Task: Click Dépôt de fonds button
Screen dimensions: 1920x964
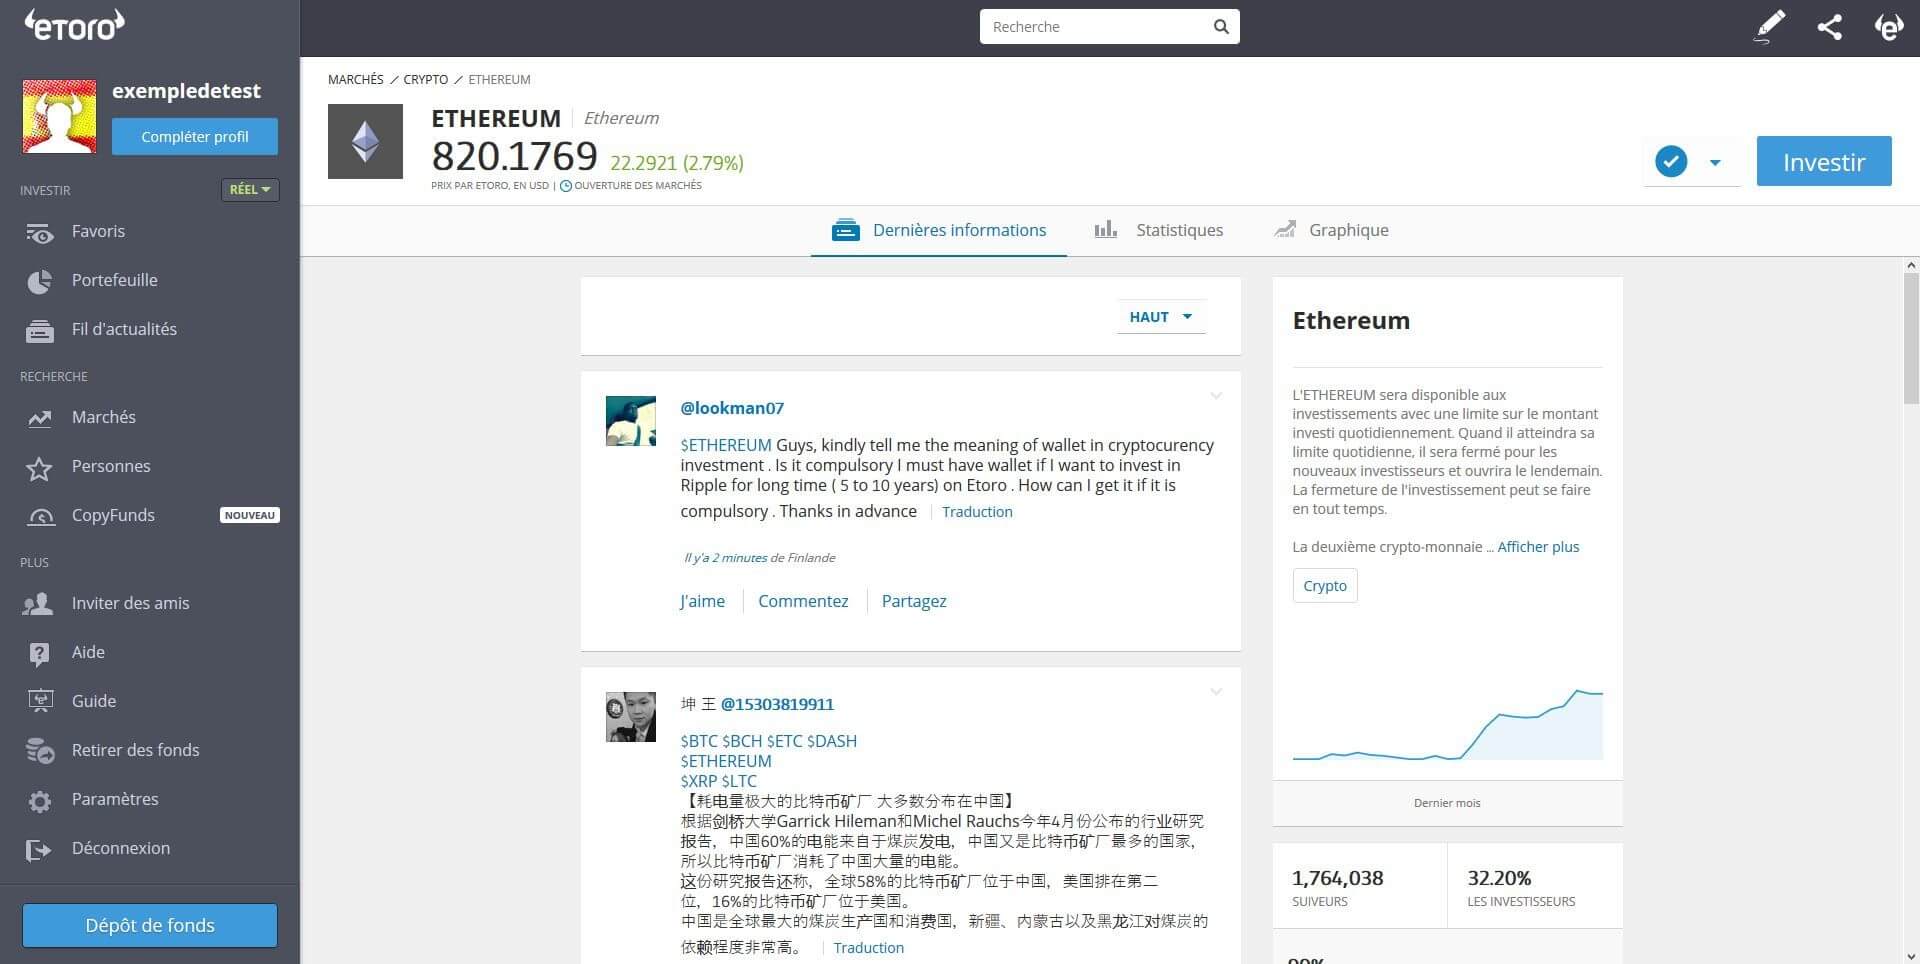Action: (x=150, y=925)
